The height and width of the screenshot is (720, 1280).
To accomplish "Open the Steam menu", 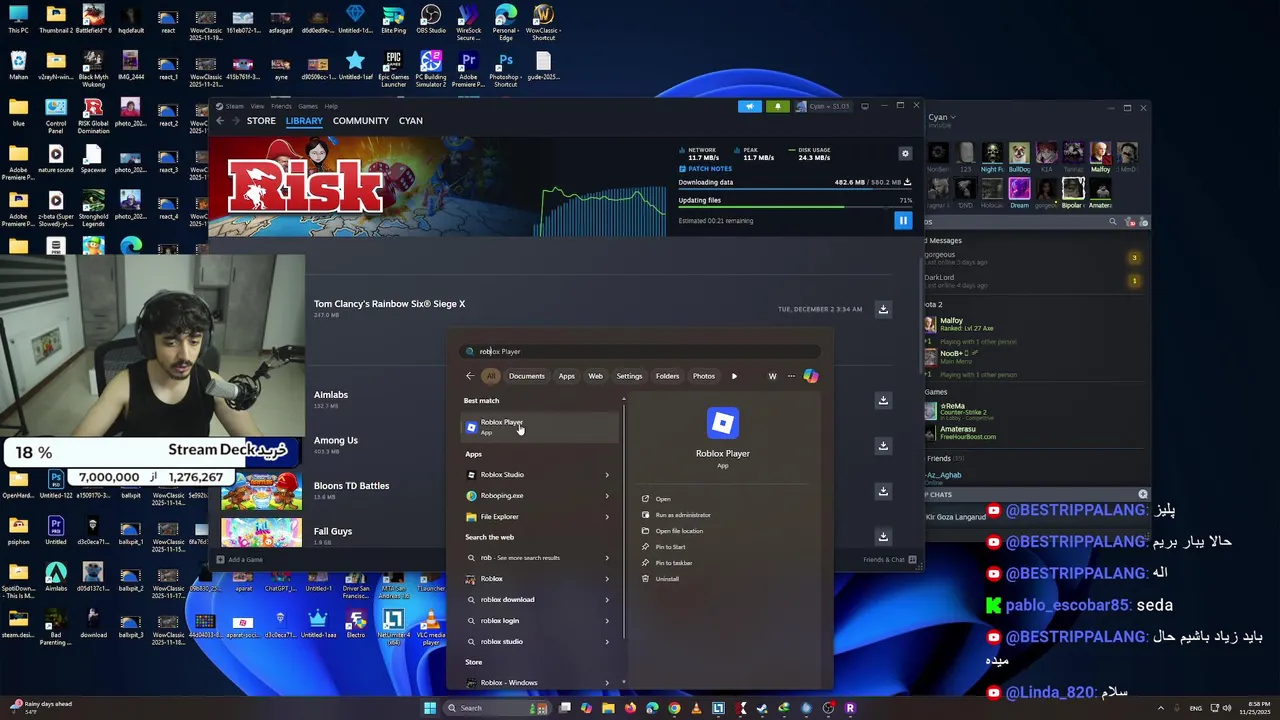I will 235,106.
